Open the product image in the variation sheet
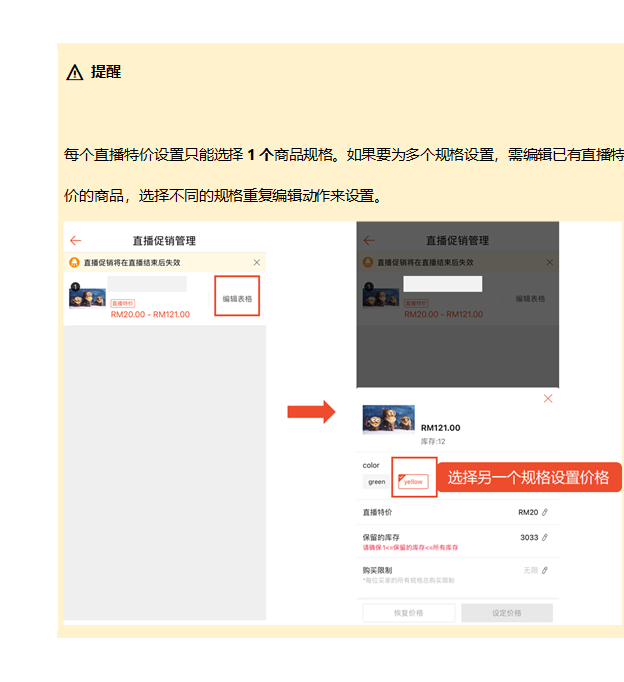This screenshot has width=624, height=682. 389,419
